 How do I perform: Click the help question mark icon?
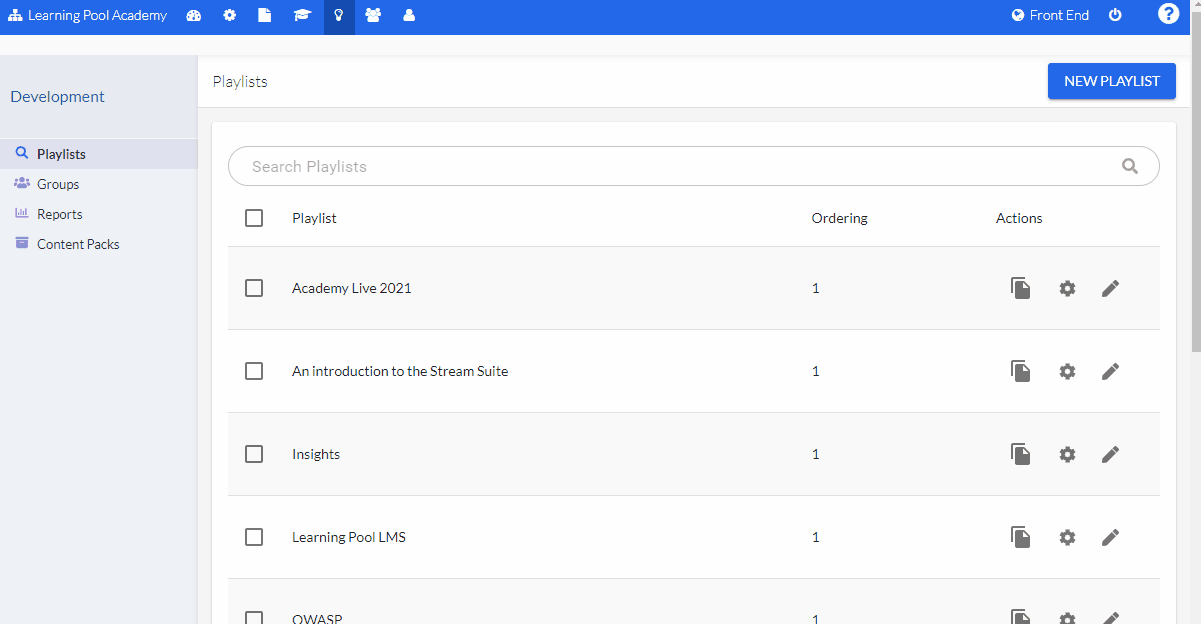(x=1168, y=14)
